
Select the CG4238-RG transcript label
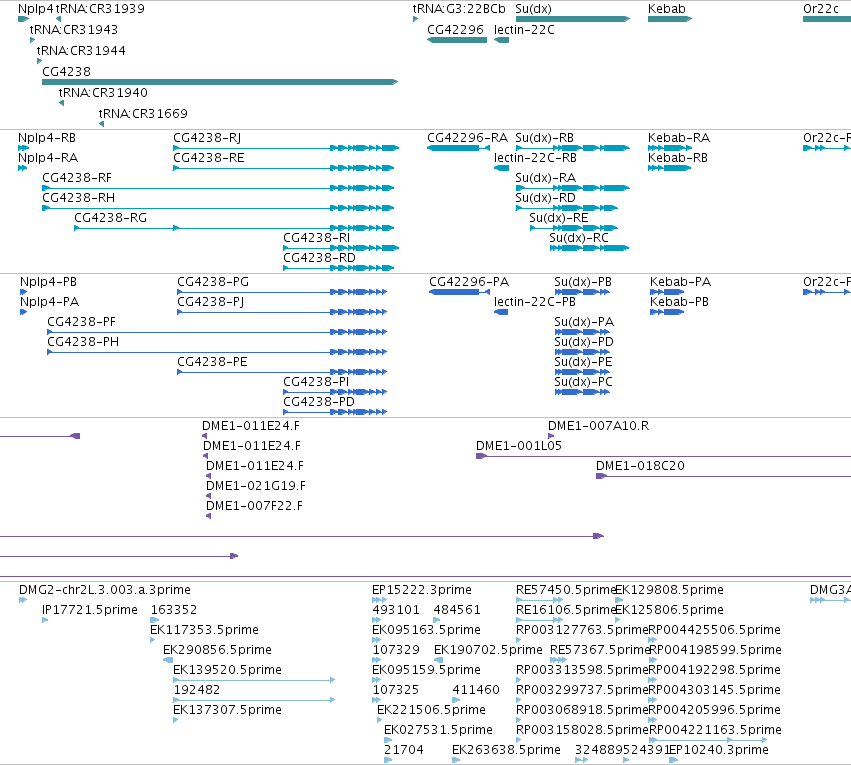point(111,218)
